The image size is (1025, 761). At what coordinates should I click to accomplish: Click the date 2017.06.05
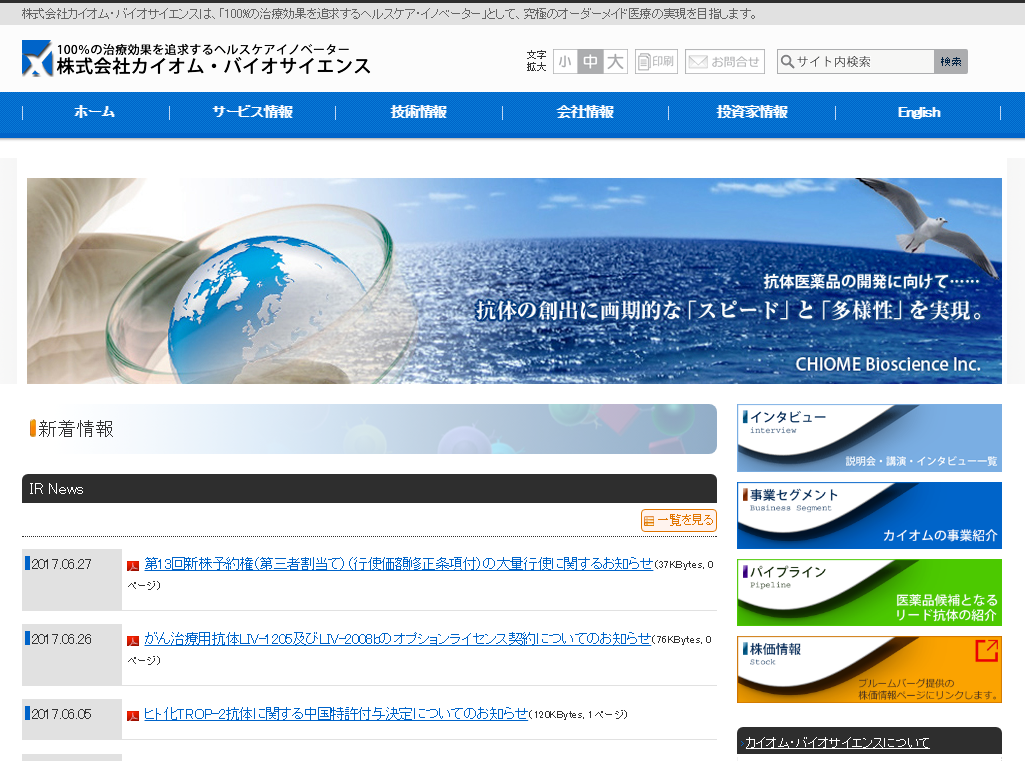pyautogui.click(x=61, y=715)
